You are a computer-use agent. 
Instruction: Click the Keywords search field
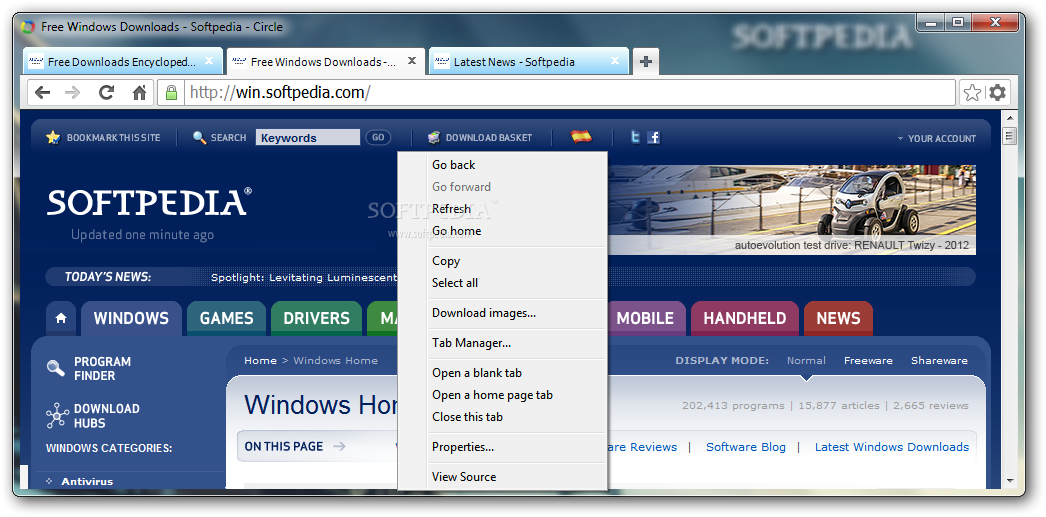click(x=308, y=137)
